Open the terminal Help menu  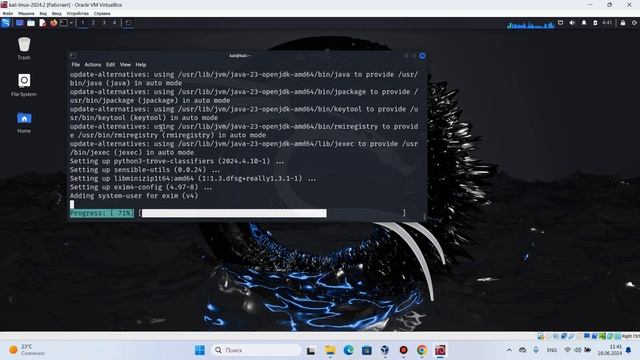[141, 64]
